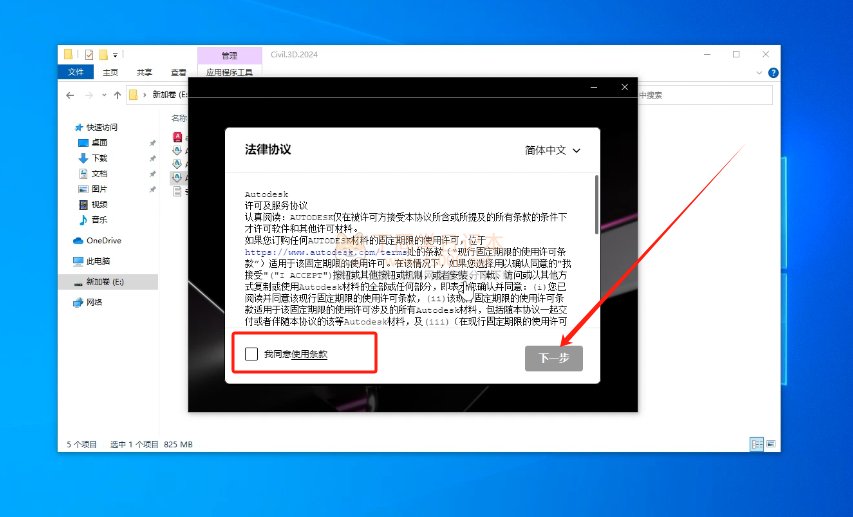Switch to the 主页 ribbon tab

(110, 72)
